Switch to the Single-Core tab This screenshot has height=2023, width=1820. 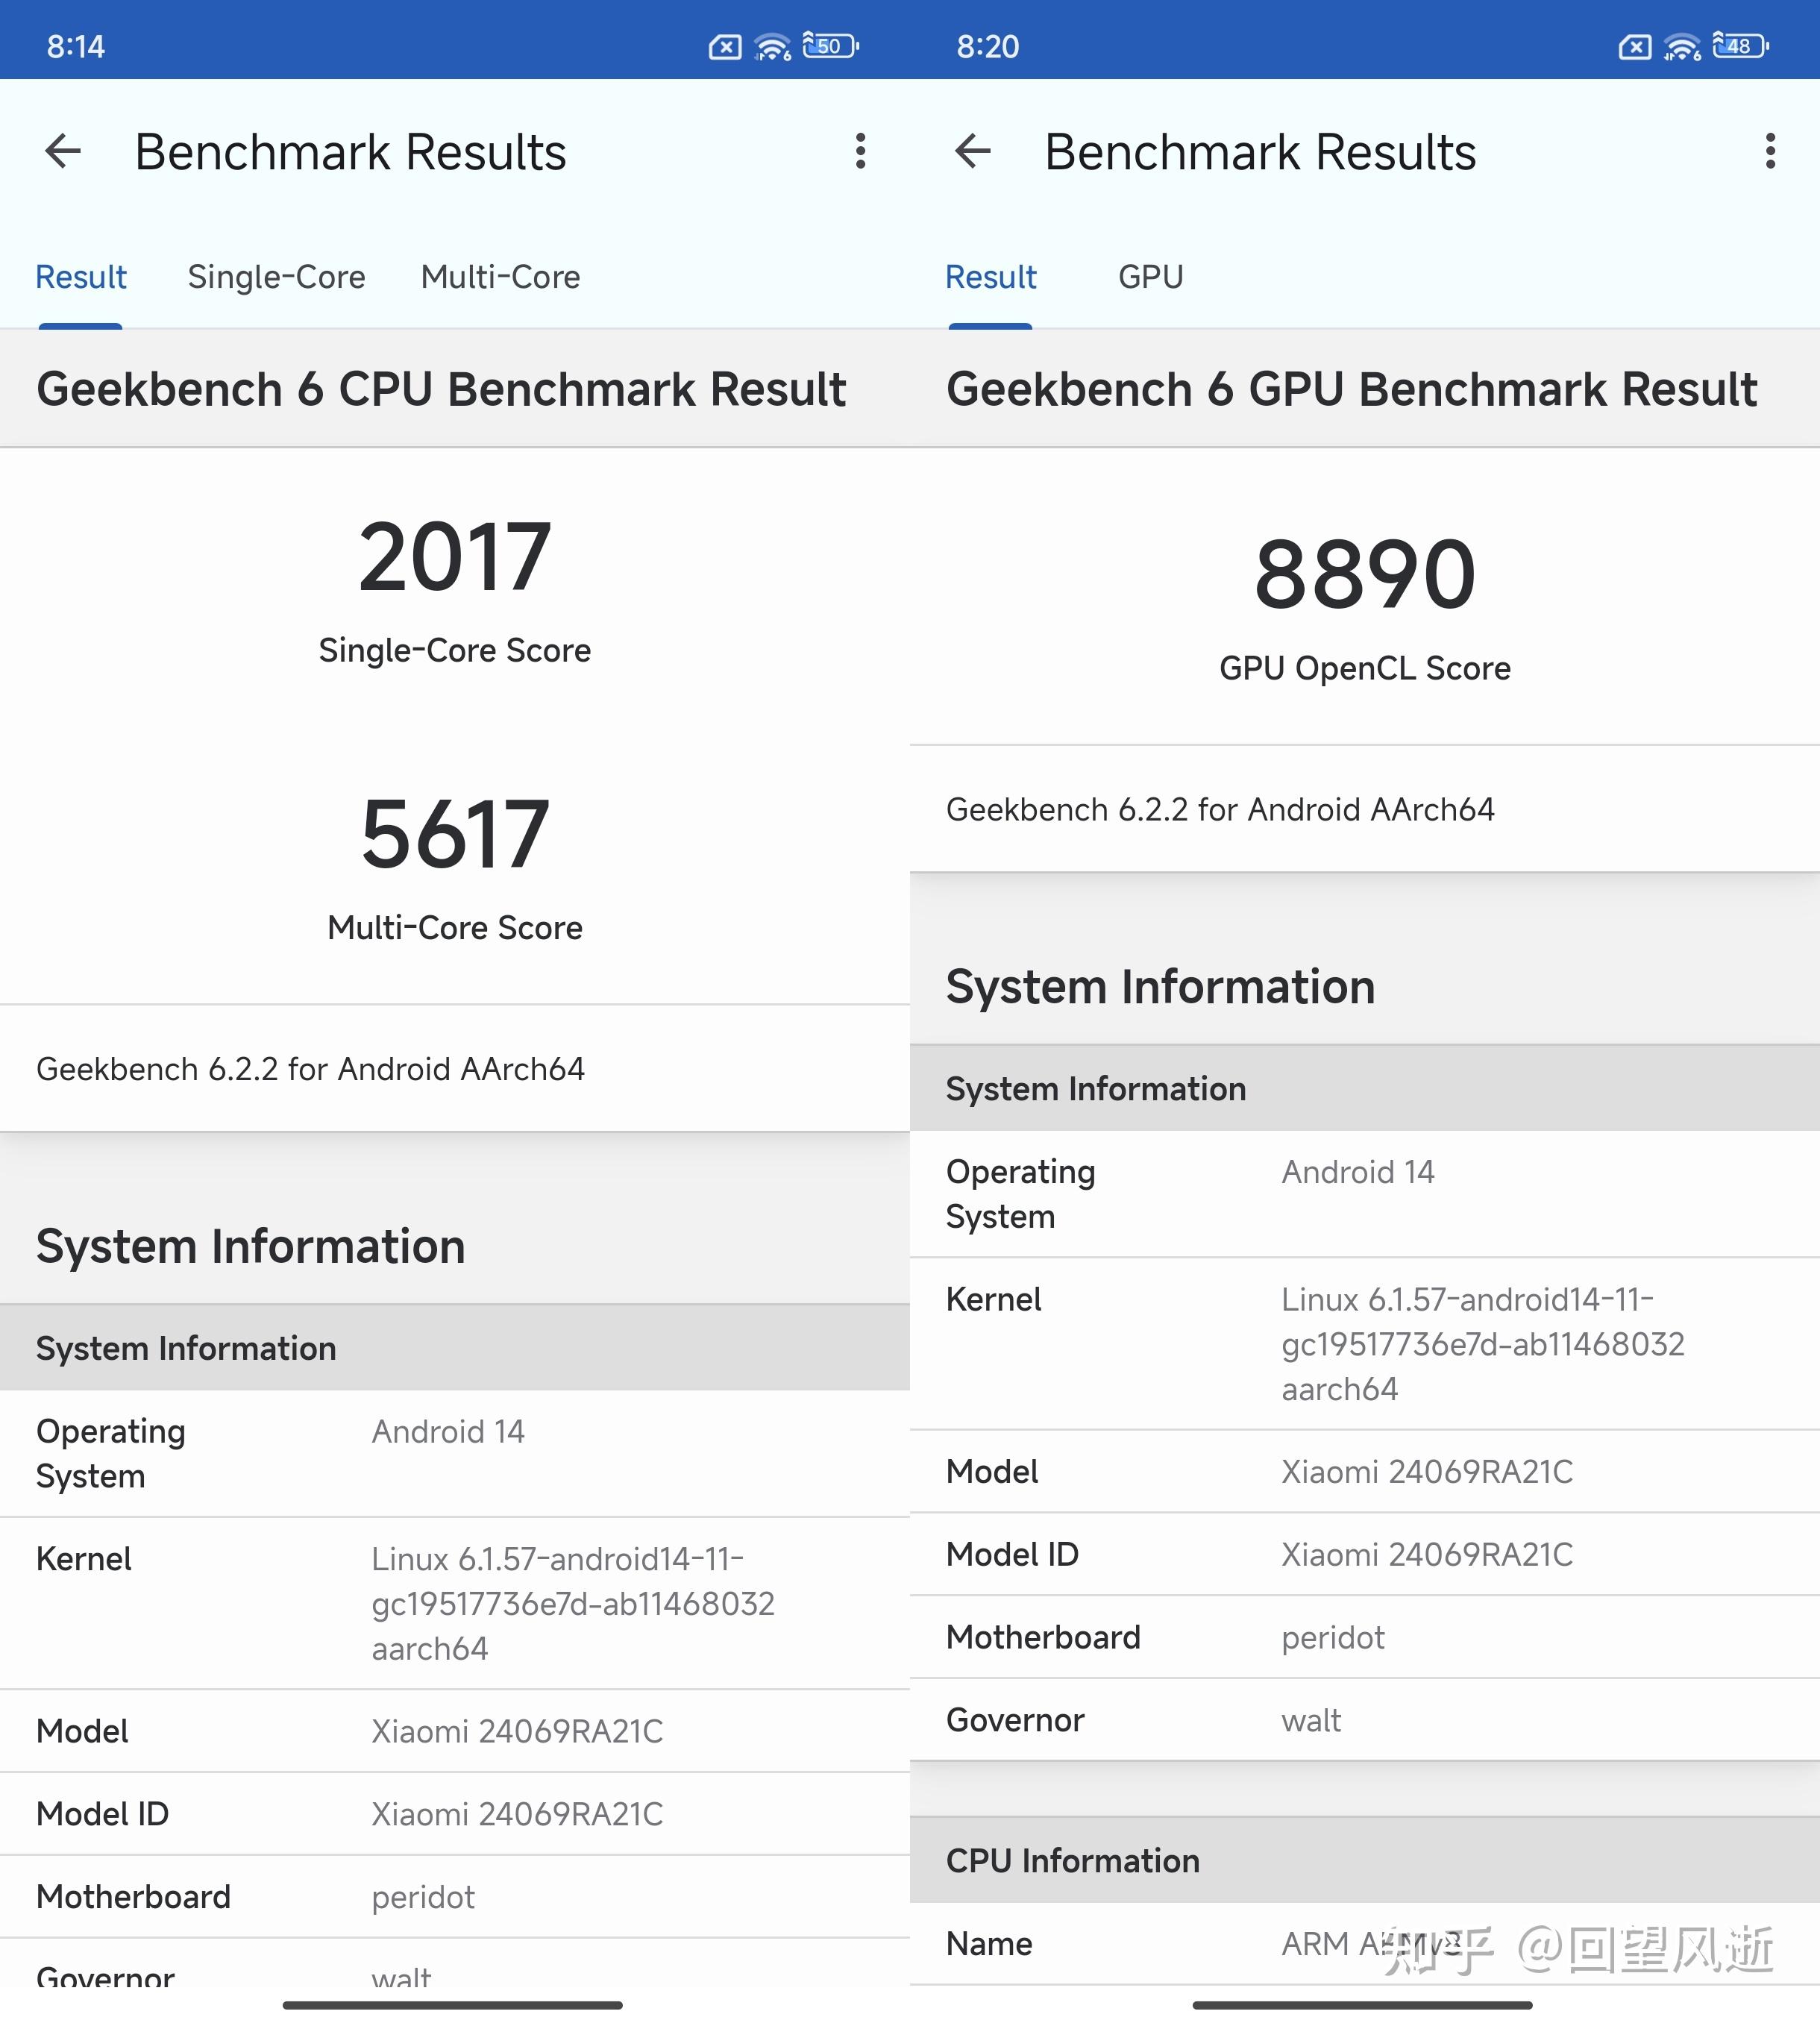point(276,277)
